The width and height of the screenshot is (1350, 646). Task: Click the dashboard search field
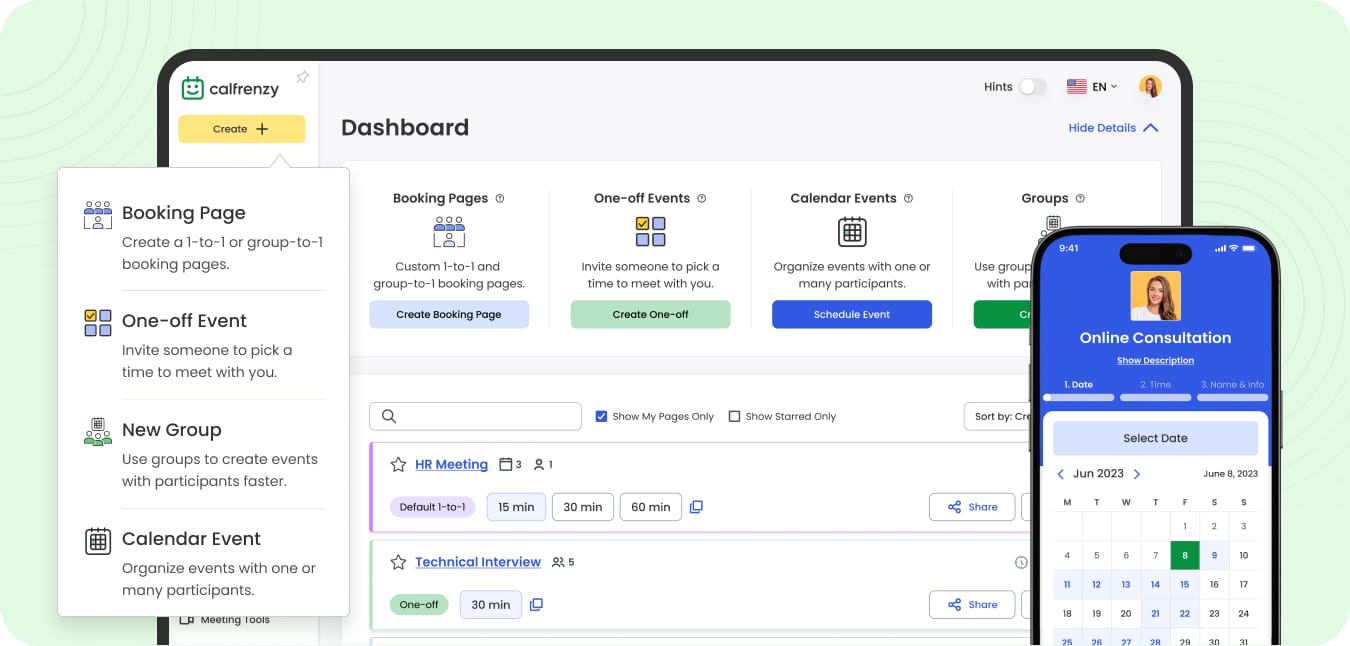[x=475, y=416]
